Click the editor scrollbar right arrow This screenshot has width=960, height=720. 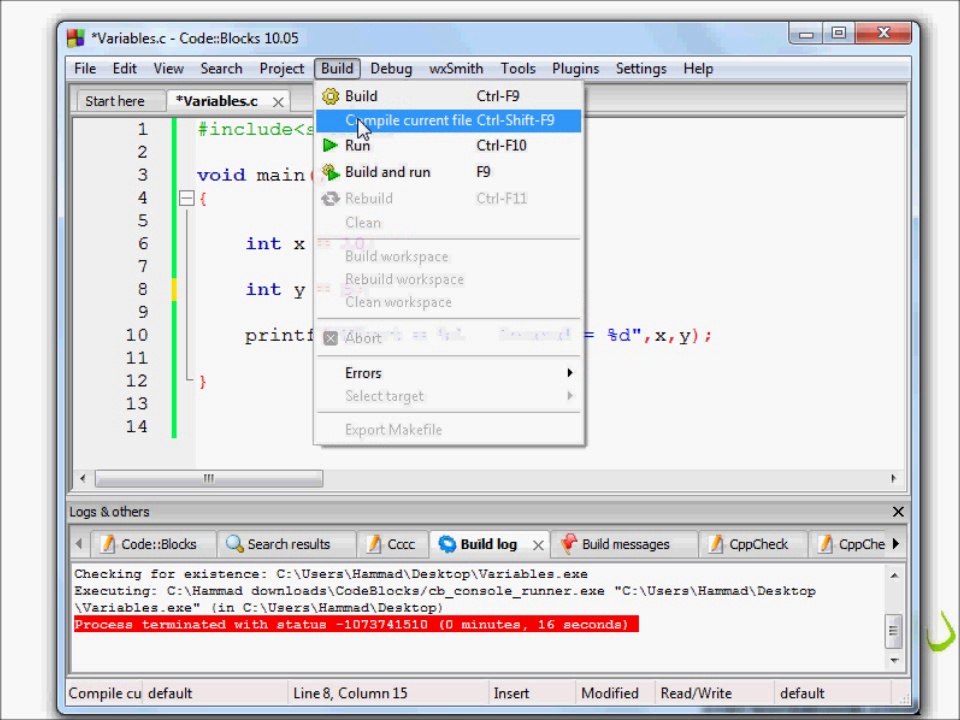893,478
